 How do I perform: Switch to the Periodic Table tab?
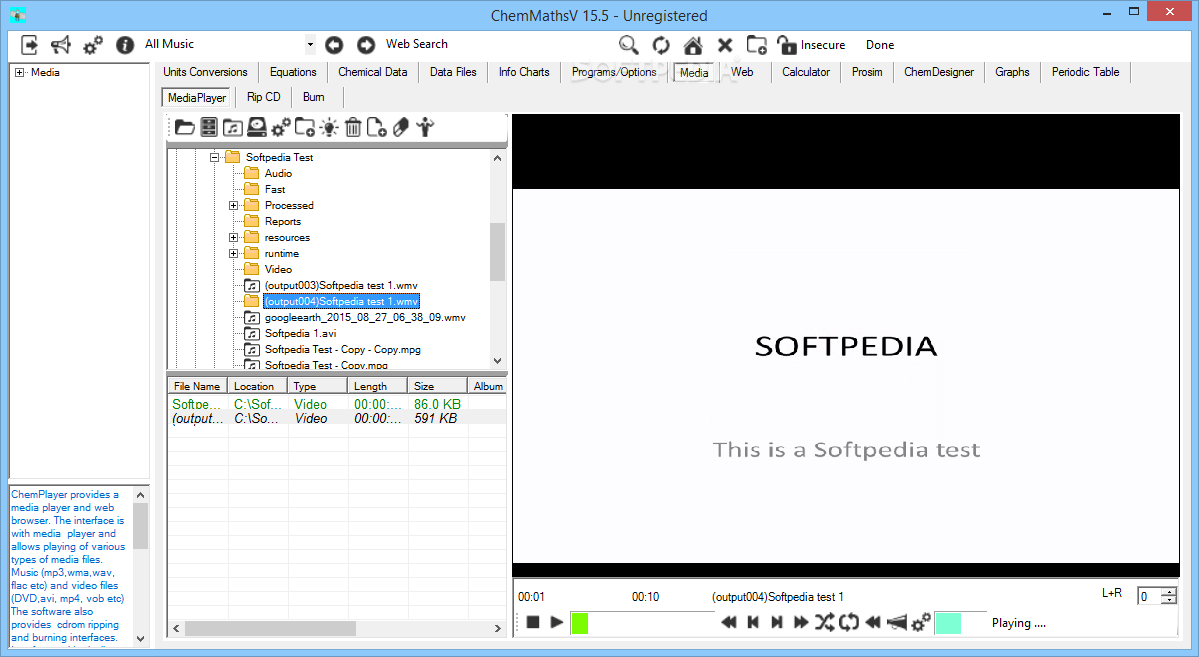point(1085,72)
